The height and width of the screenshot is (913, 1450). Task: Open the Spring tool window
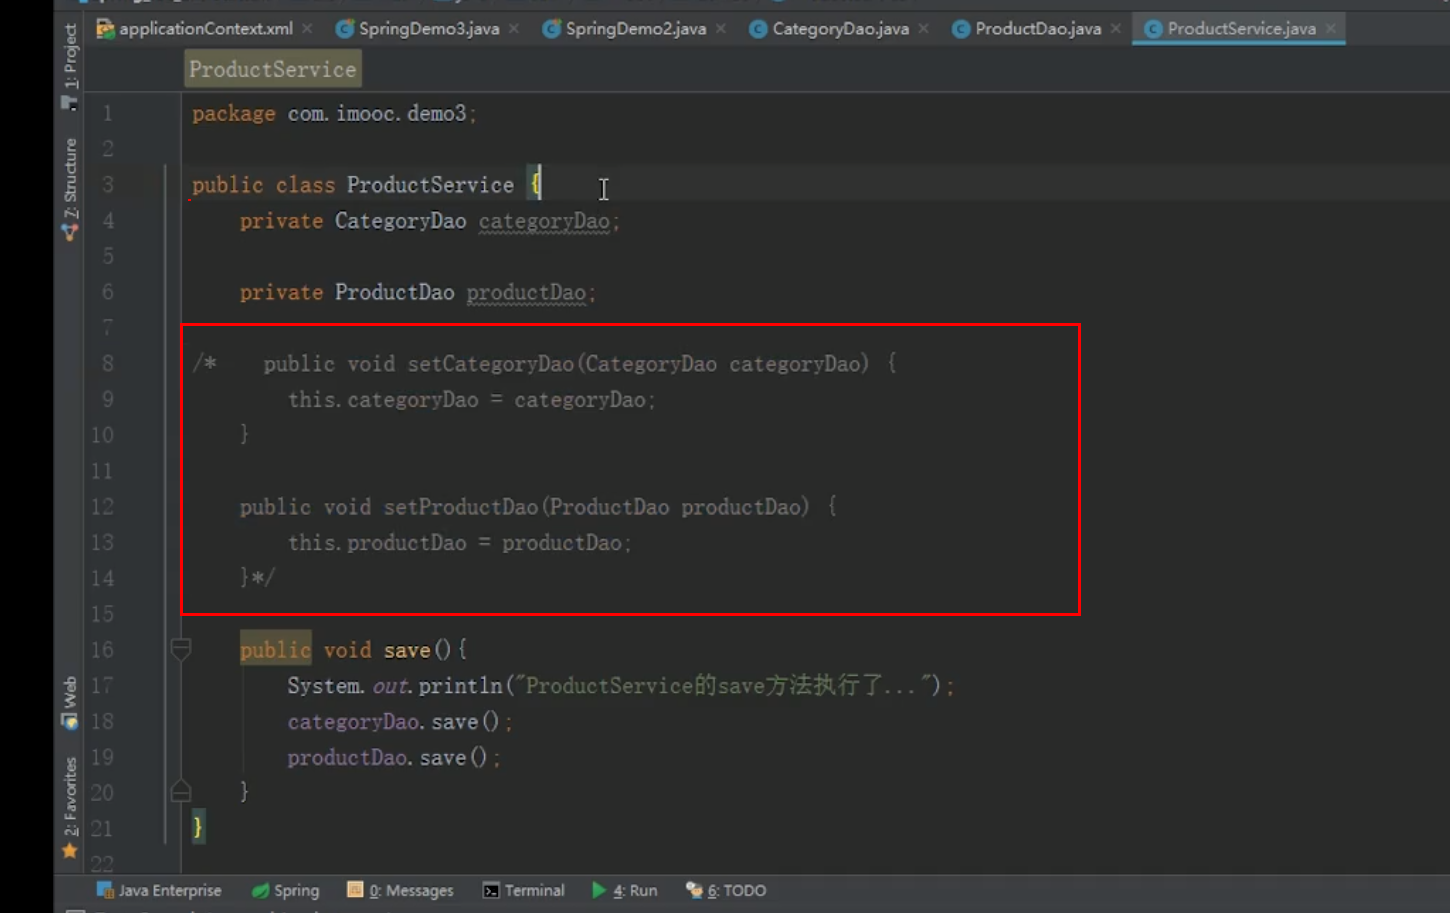click(x=286, y=890)
